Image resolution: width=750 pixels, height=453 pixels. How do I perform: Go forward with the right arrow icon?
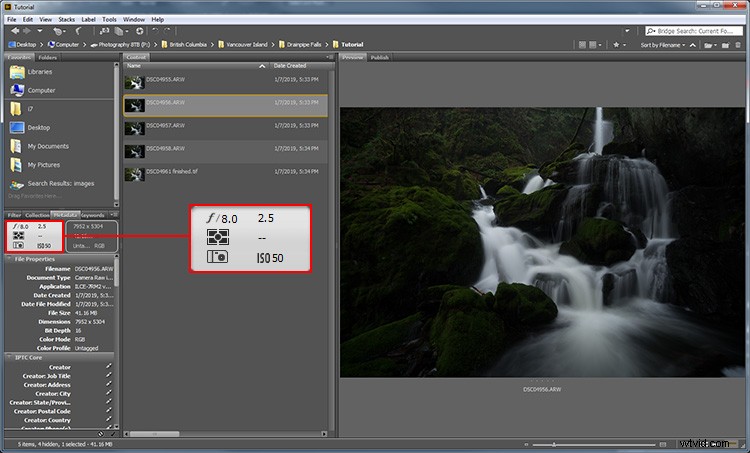click(27, 31)
